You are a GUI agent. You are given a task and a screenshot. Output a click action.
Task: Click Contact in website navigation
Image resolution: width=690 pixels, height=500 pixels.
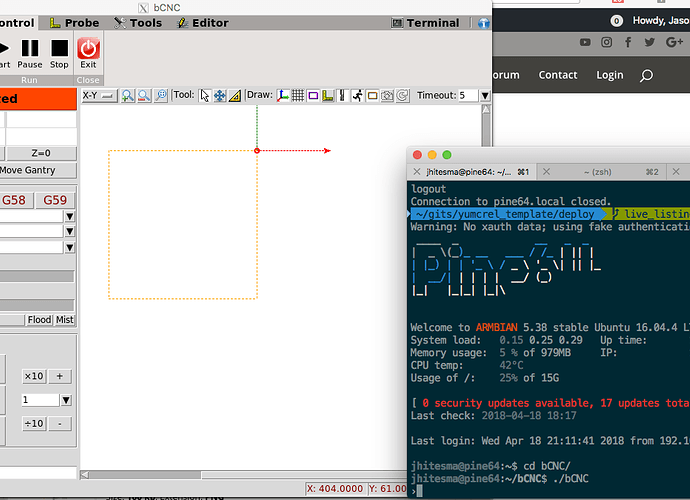558,75
